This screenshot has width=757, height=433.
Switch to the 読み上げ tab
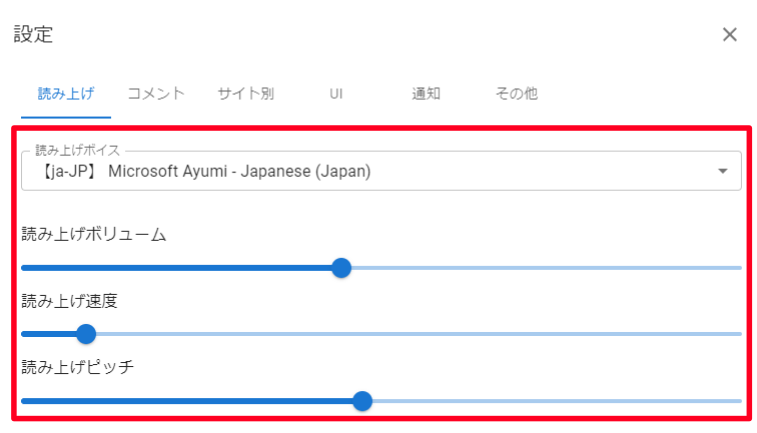pyautogui.click(x=66, y=94)
